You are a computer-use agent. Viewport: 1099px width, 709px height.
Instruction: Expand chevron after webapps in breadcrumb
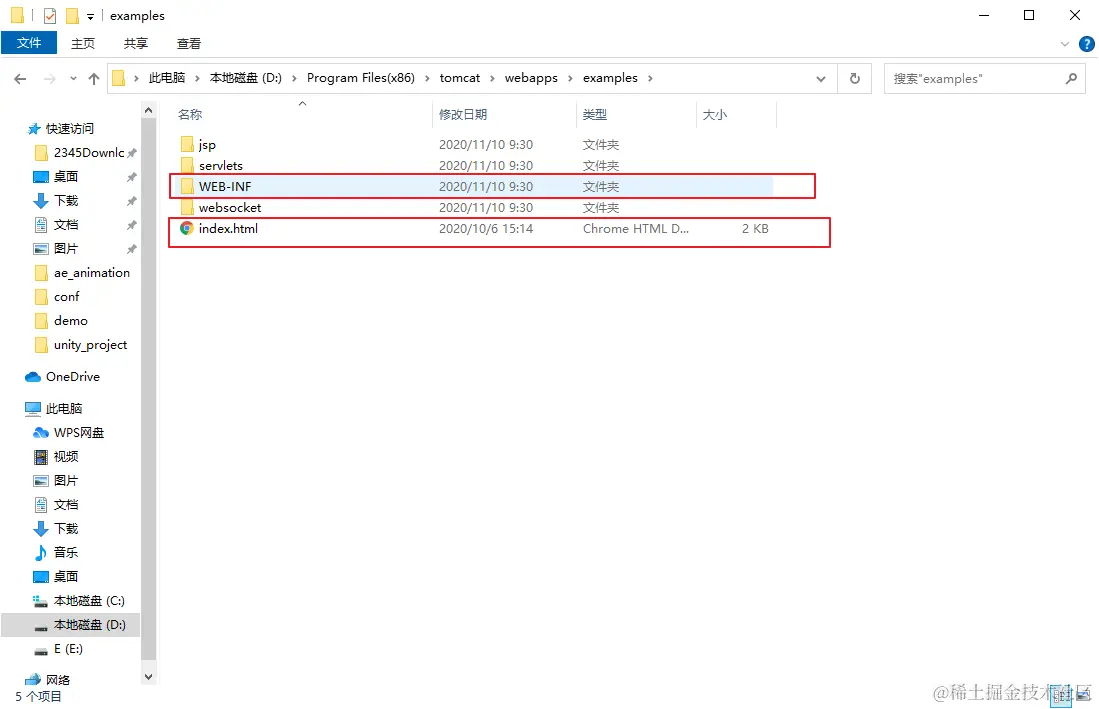coord(570,78)
